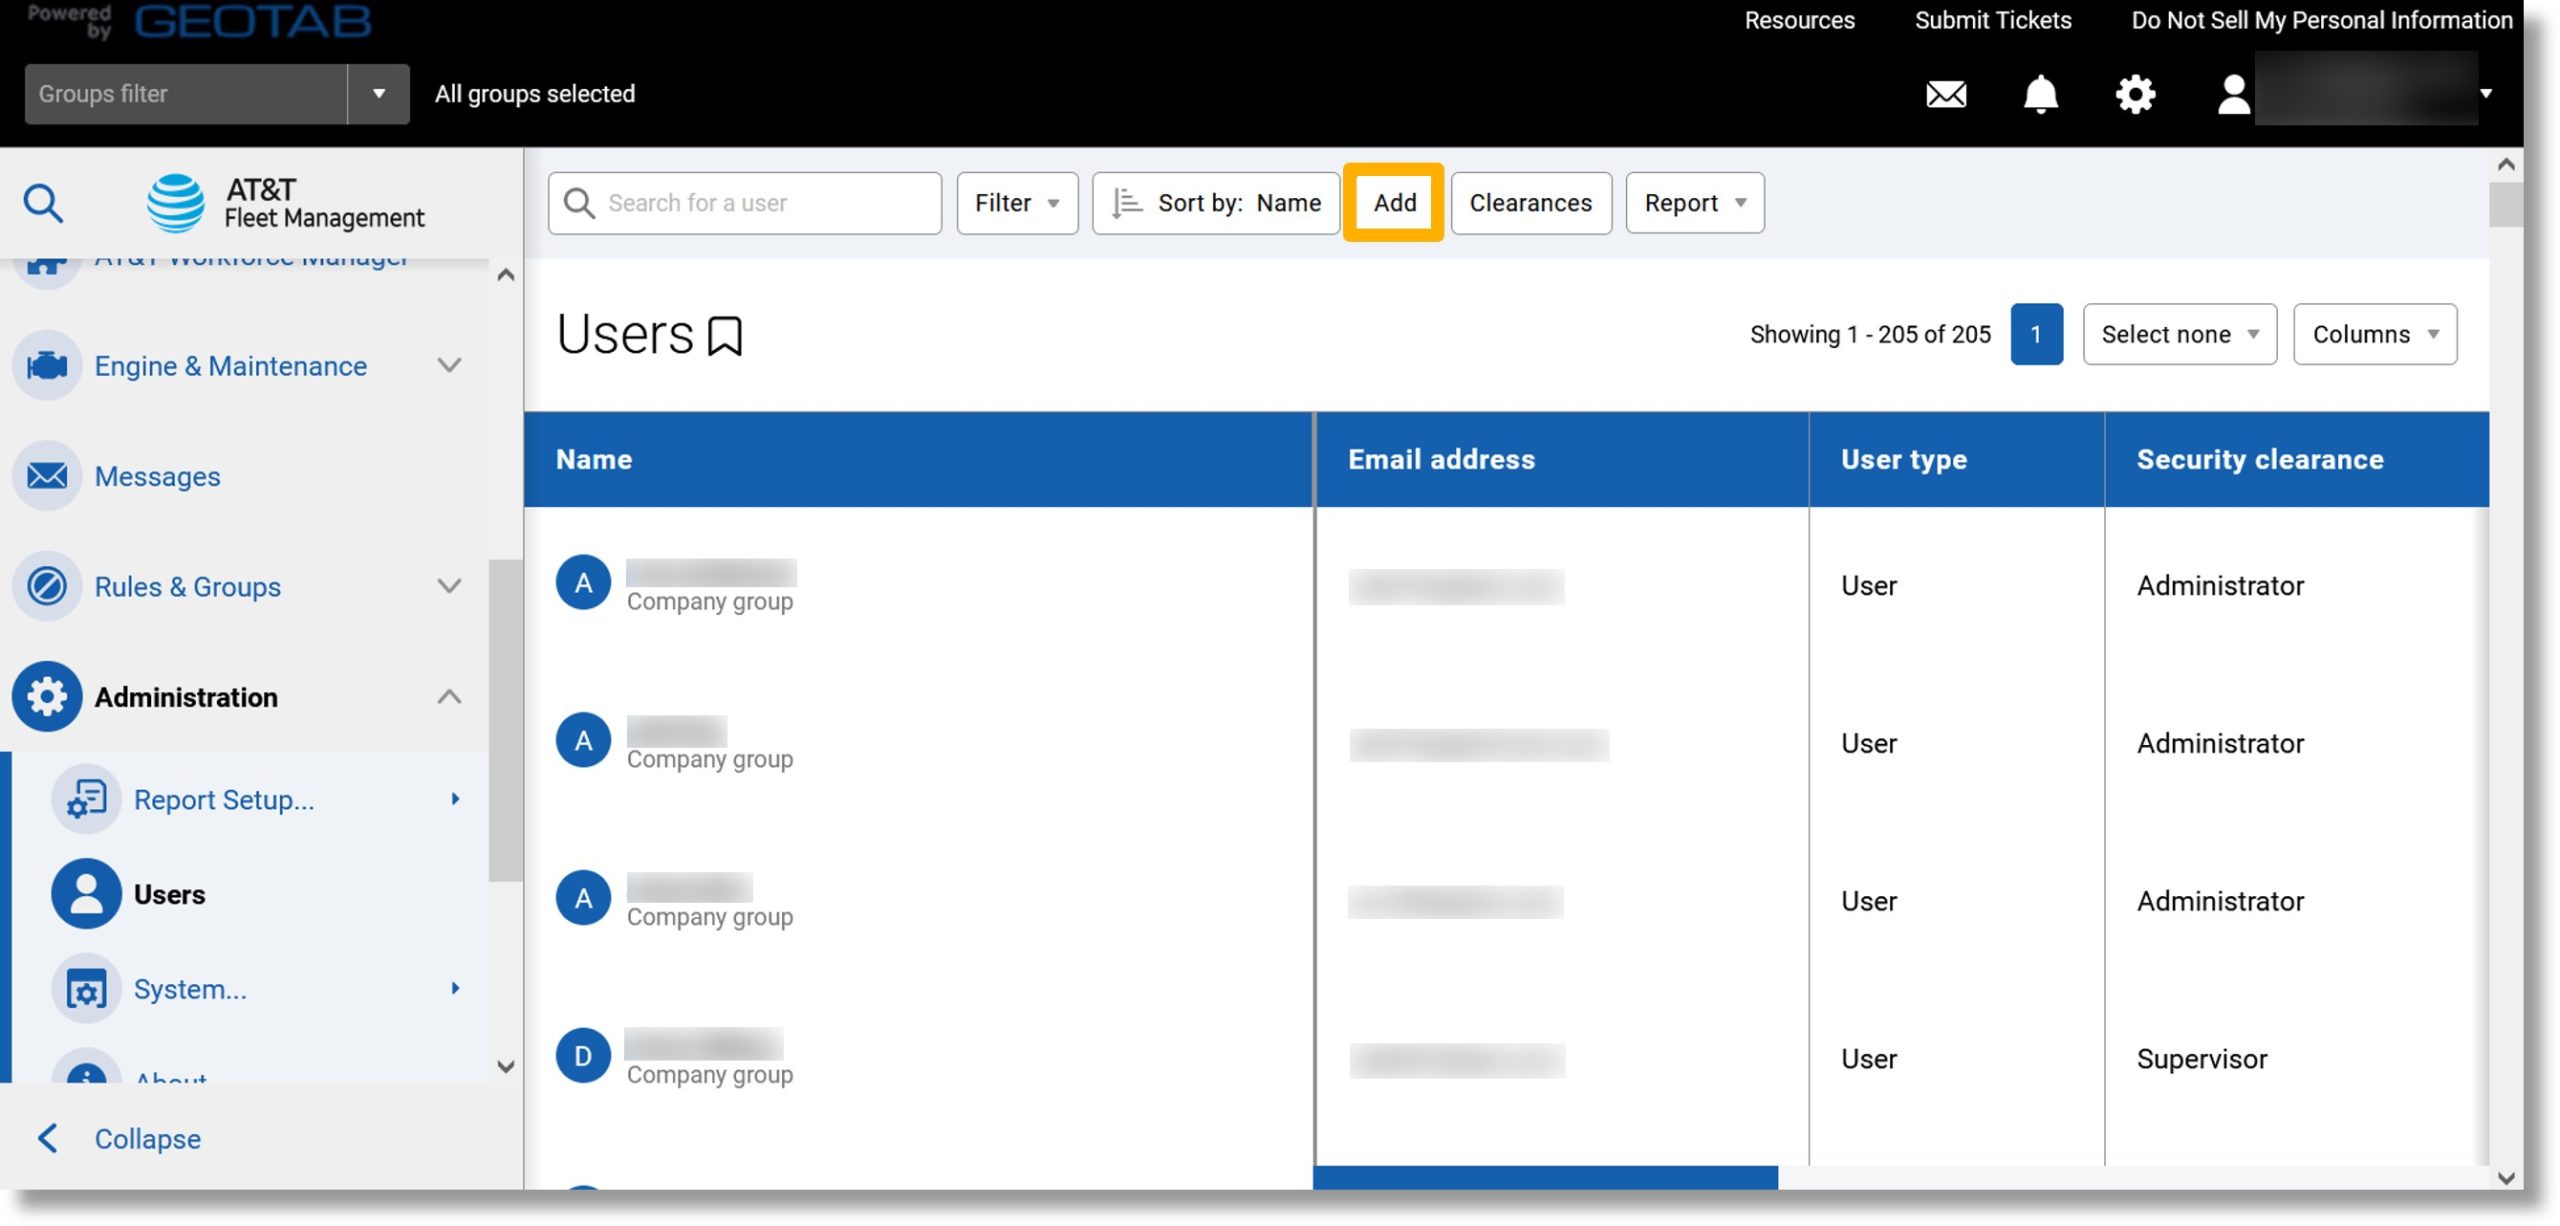2560x1226 pixels.
Task: Click Showing 1 - 205 of 205 text
Action: coord(1870,334)
